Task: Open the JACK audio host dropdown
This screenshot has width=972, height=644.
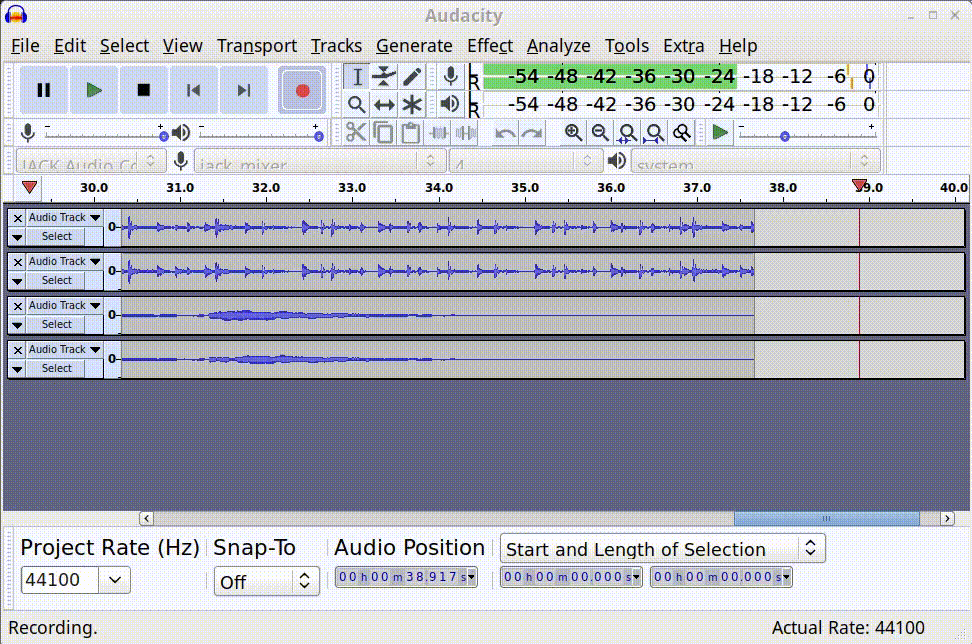Action: click(x=91, y=162)
